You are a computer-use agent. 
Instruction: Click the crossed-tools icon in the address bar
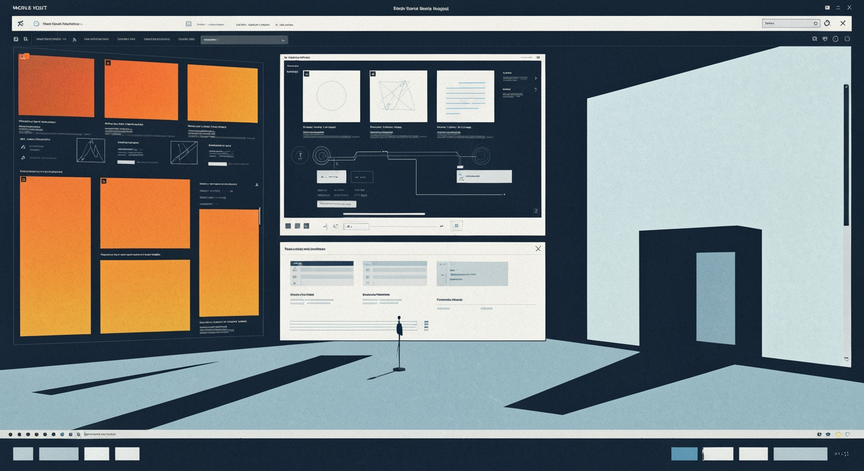click(20, 24)
